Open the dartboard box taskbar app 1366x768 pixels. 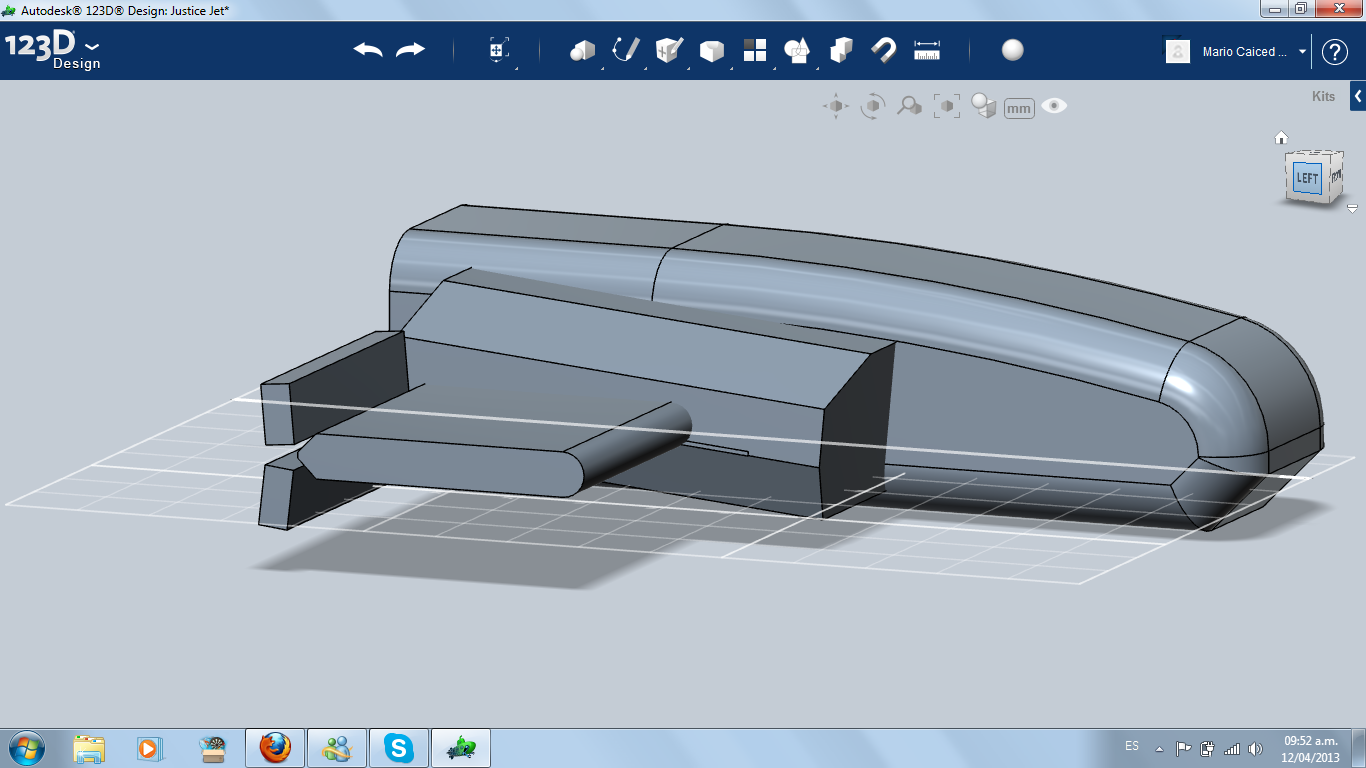[x=213, y=748]
